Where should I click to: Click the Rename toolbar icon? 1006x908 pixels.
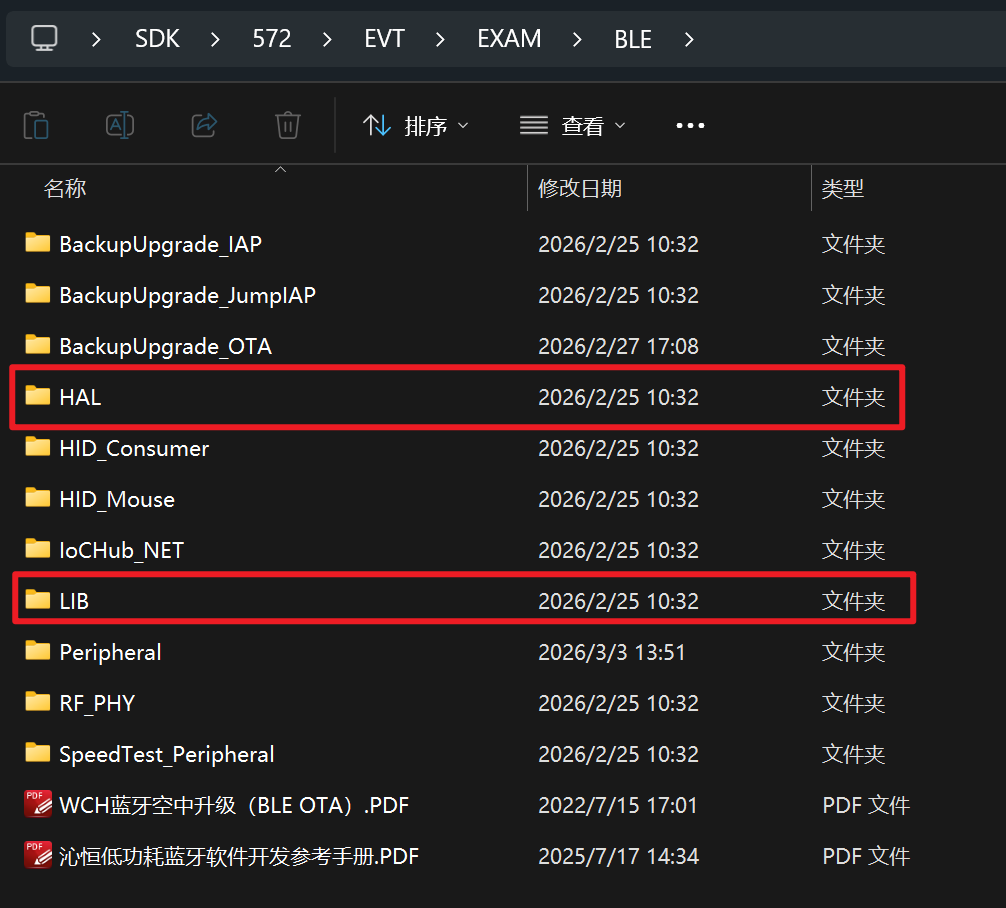[x=120, y=125]
